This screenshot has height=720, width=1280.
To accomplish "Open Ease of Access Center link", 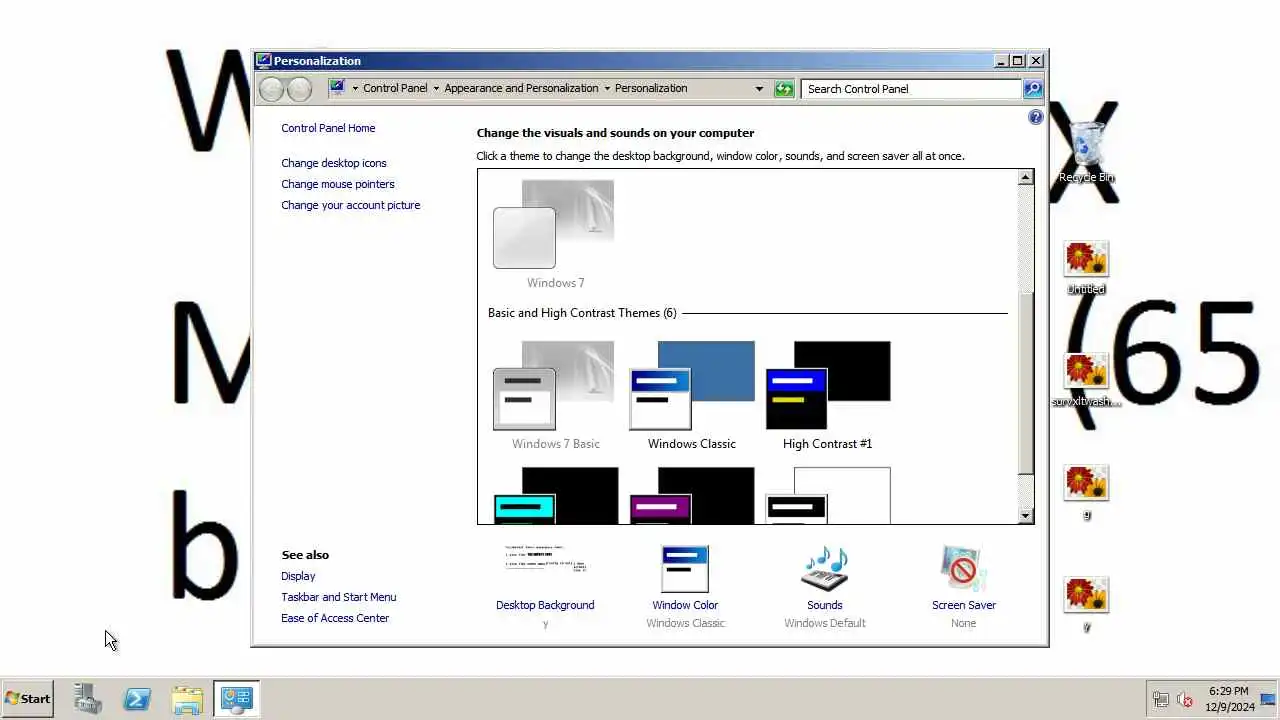I will [335, 618].
